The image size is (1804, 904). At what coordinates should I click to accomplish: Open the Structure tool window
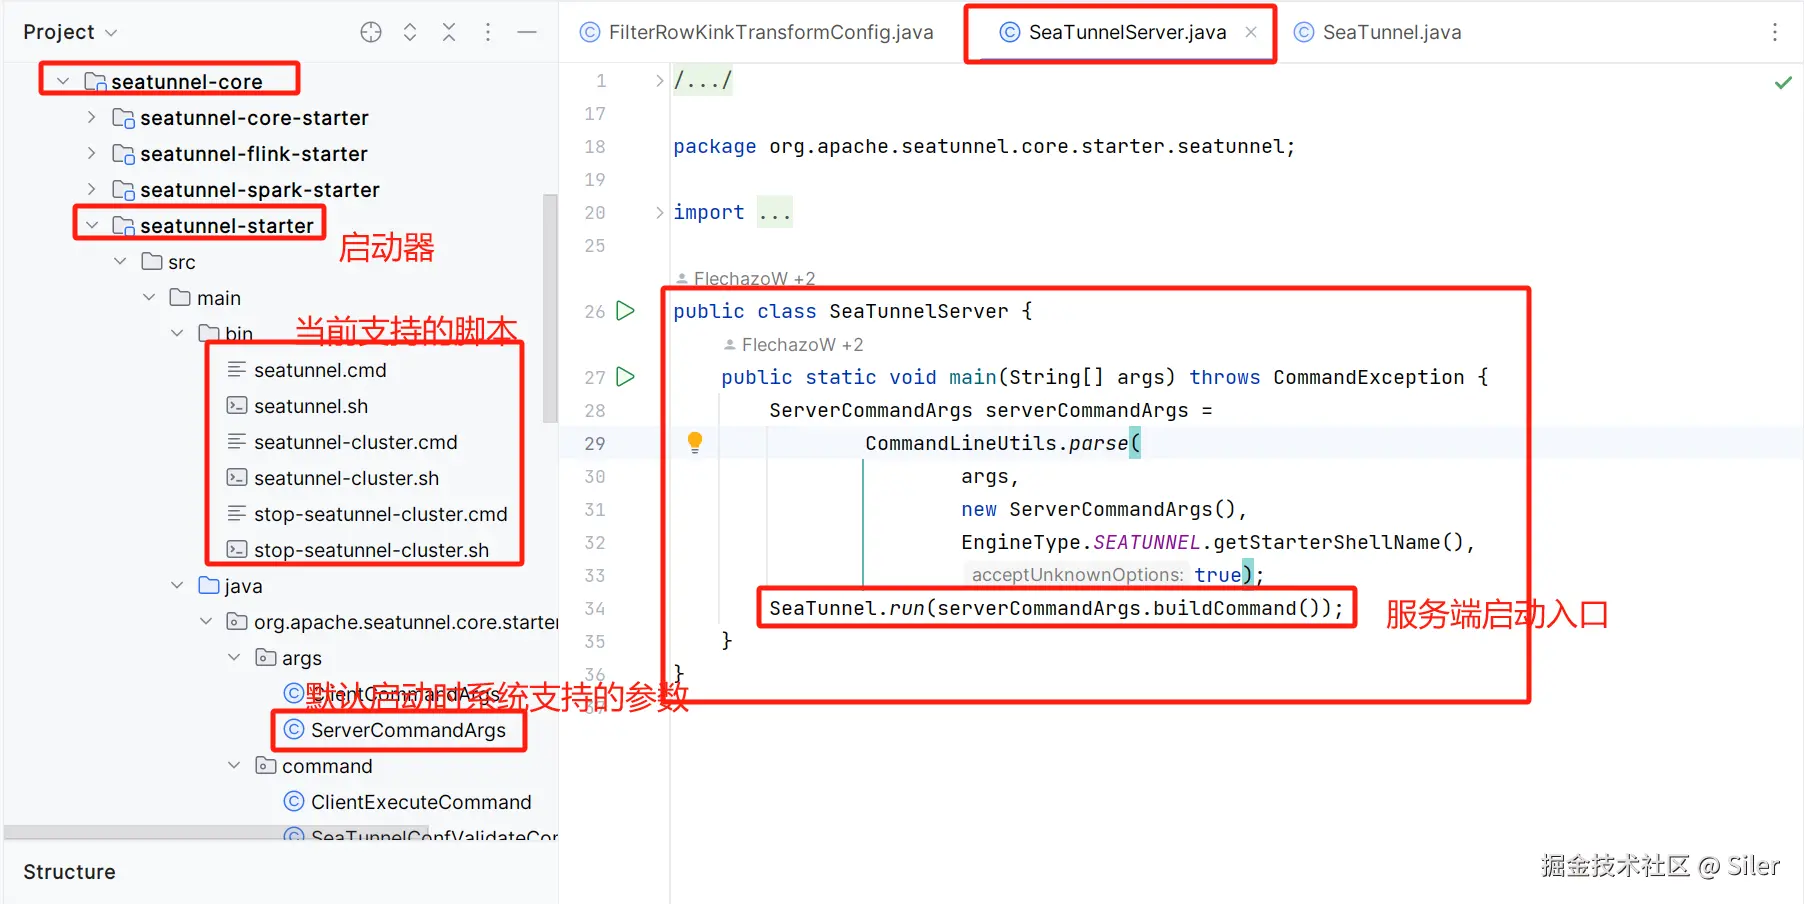pyautogui.click(x=69, y=872)
